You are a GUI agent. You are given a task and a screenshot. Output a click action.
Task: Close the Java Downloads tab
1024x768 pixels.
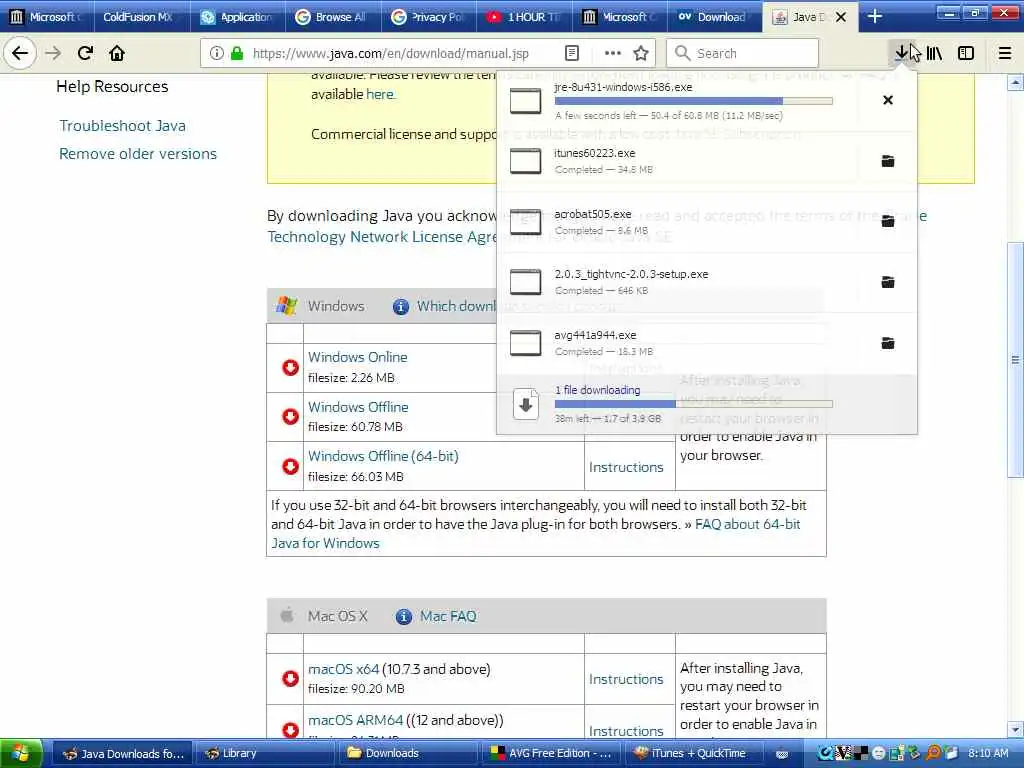pos(841,17)
